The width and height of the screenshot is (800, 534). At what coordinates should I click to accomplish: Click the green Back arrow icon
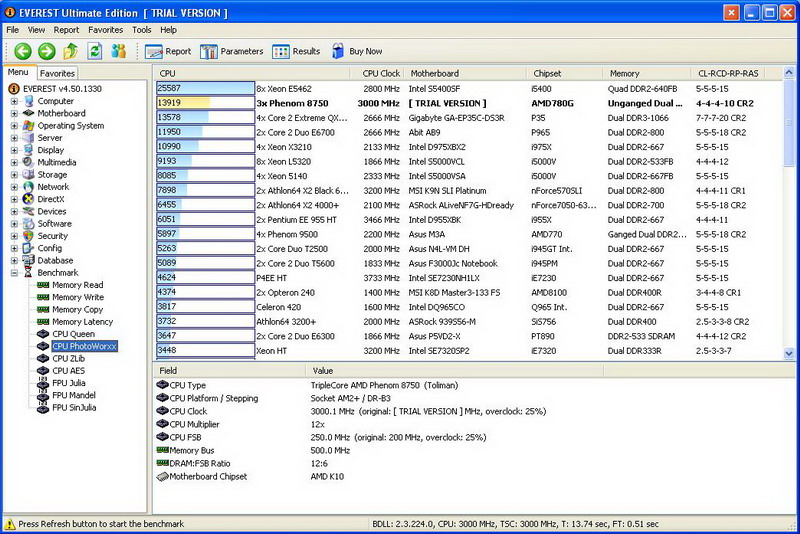point(23,51)
